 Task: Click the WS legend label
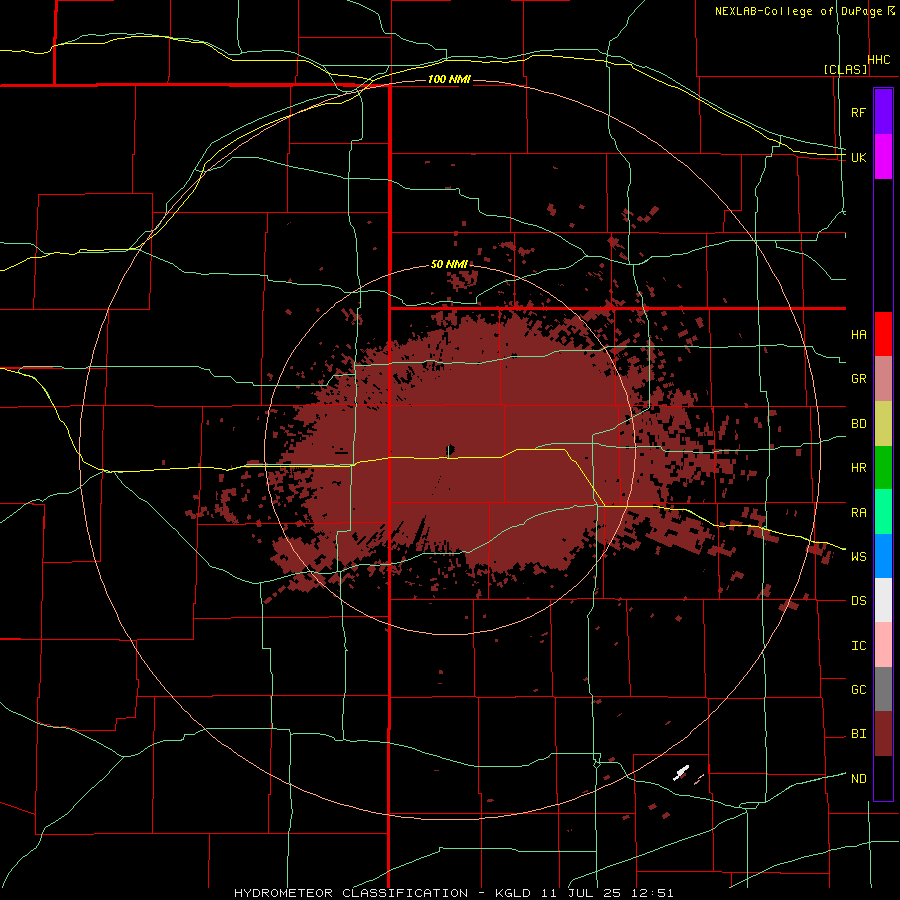click(x=858, y=556)
